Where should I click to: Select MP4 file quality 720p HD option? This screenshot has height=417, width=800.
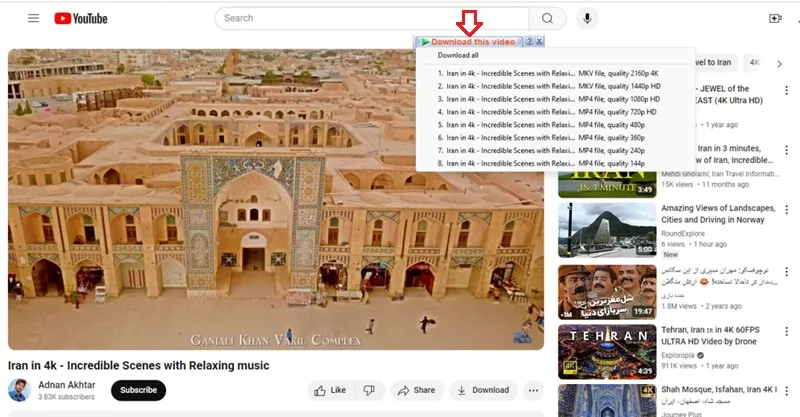[x=547, y=112]
